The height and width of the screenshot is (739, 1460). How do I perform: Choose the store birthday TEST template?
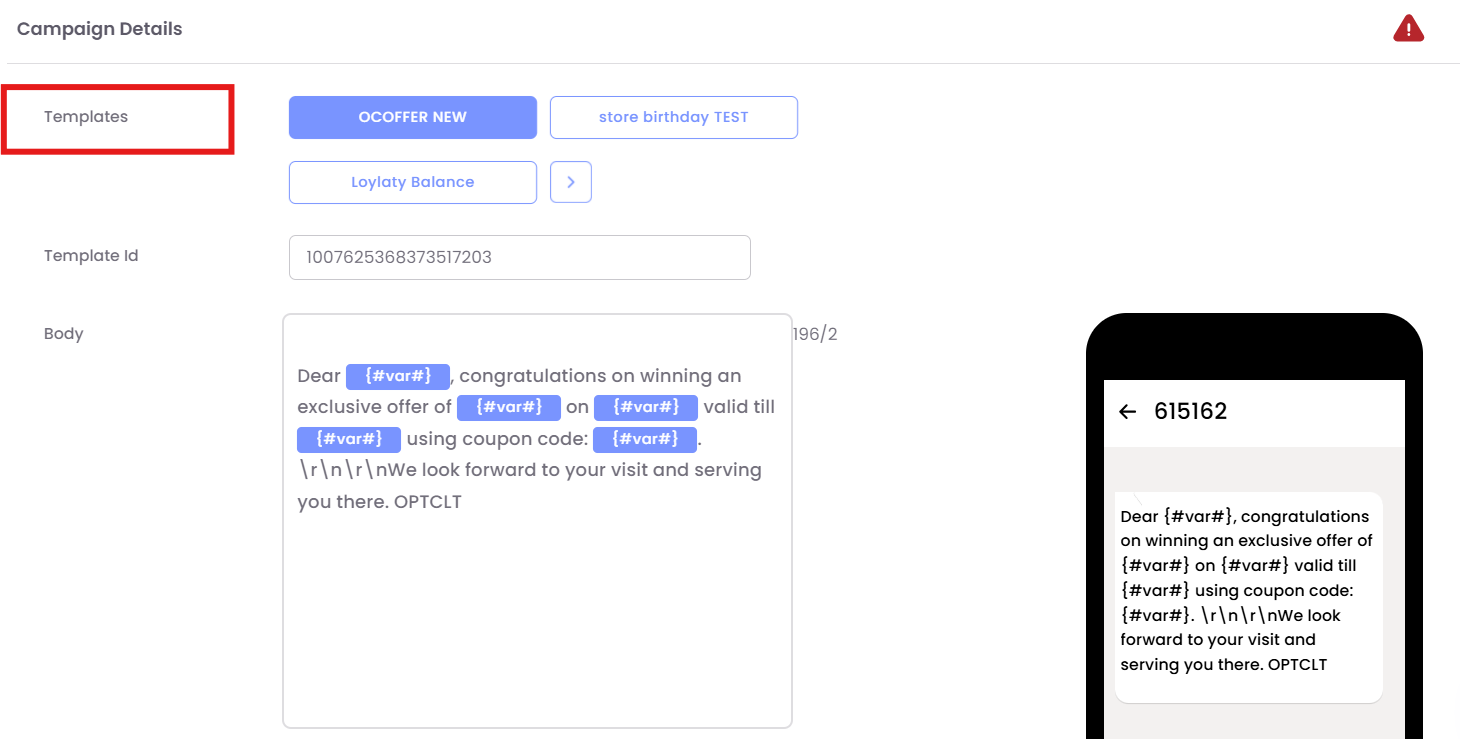pyautogui.click(x=673, y=117)
